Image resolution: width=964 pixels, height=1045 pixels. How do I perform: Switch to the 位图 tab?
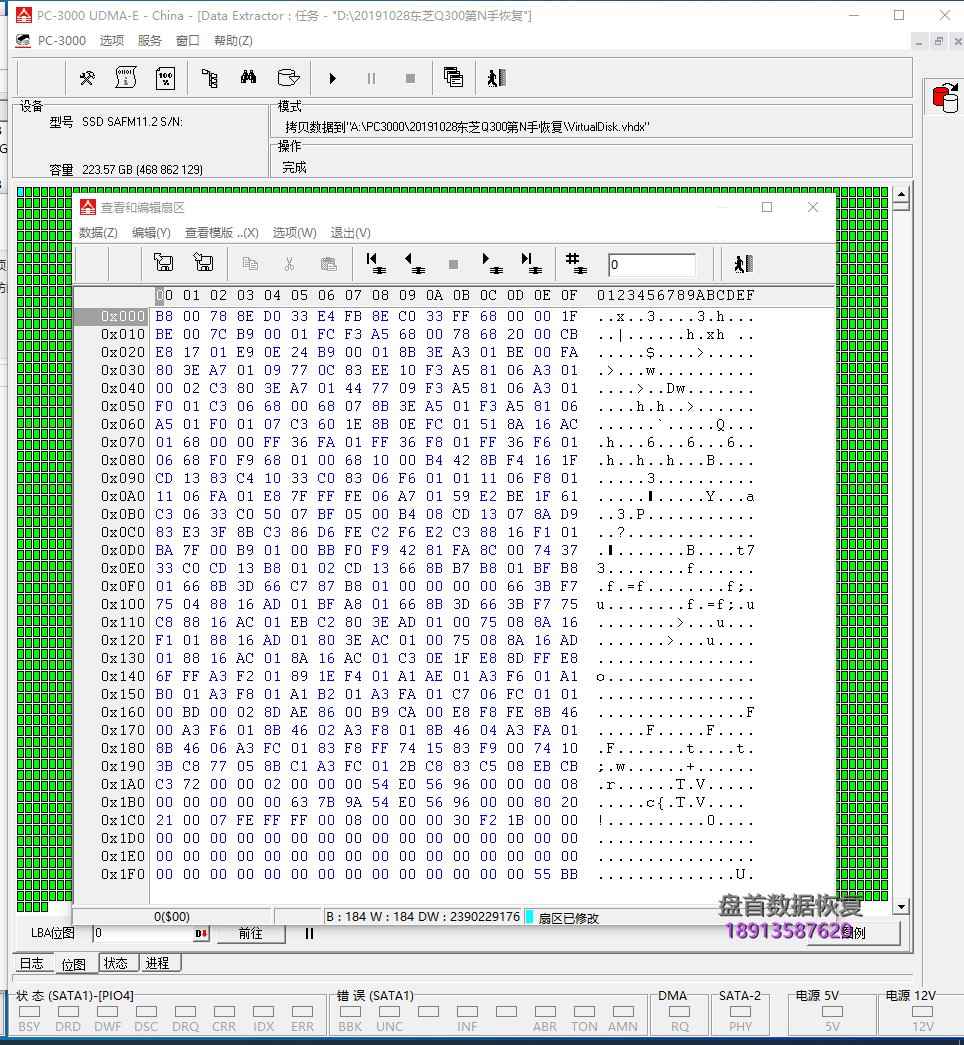(x=73, y=964)
